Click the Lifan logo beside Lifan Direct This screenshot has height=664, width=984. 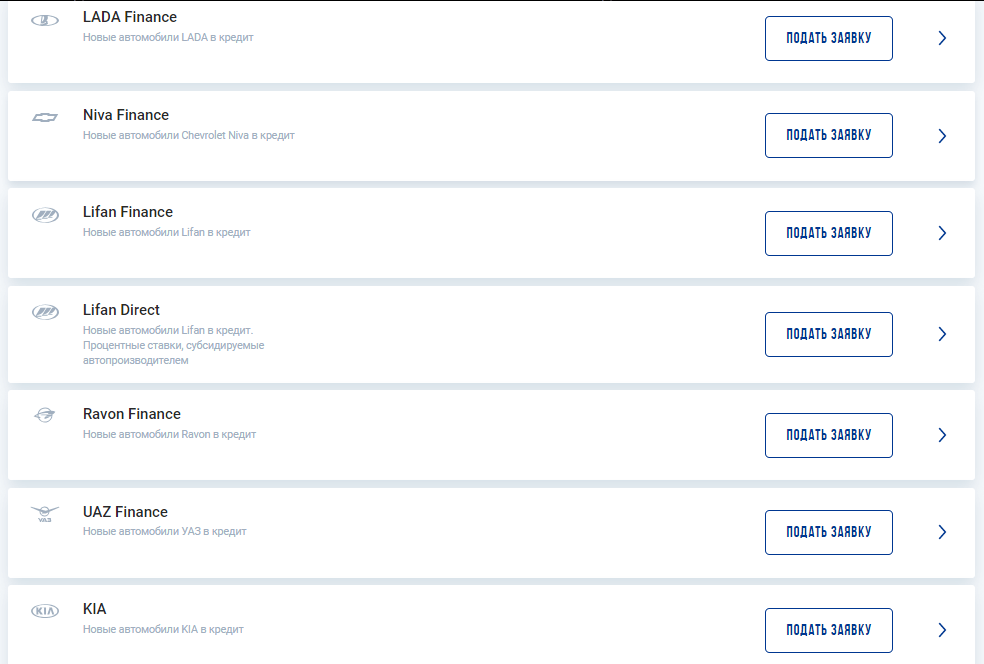(x=45, y=312)
